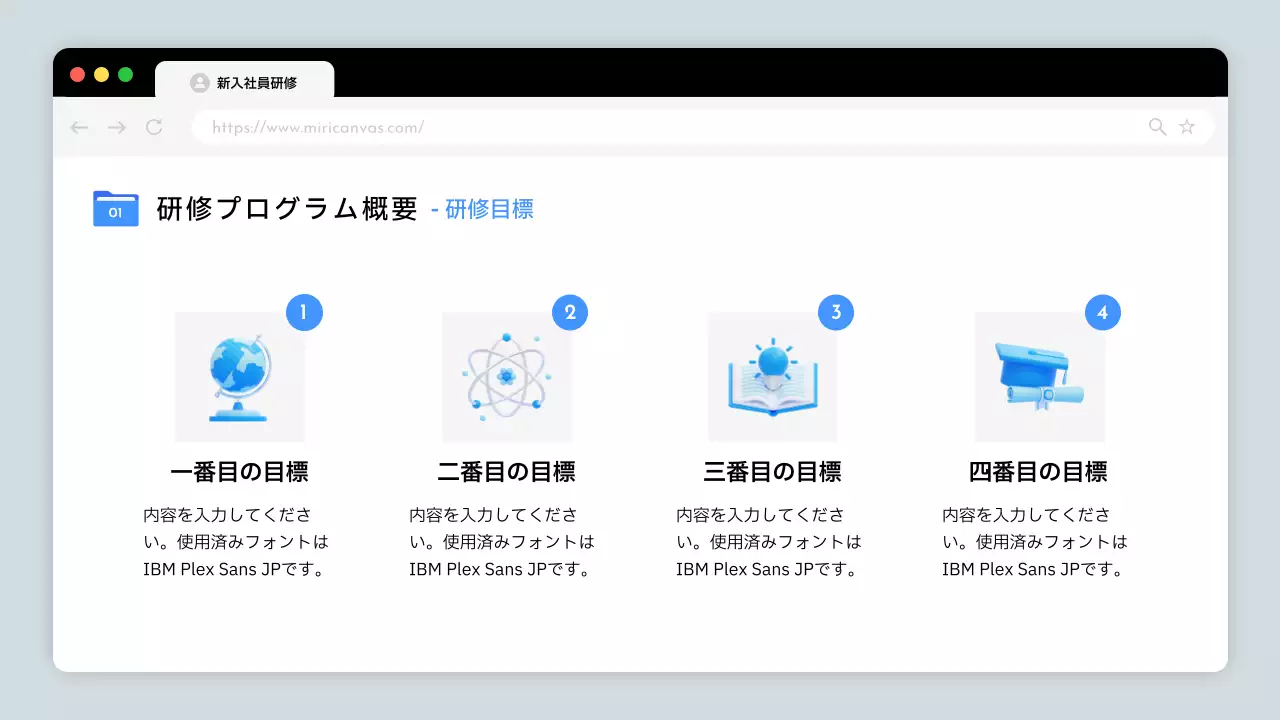Screen dimensions: 1280x720
Task: Select the numbered badge 3 on the book card
Action: click(x=836, y=312)
